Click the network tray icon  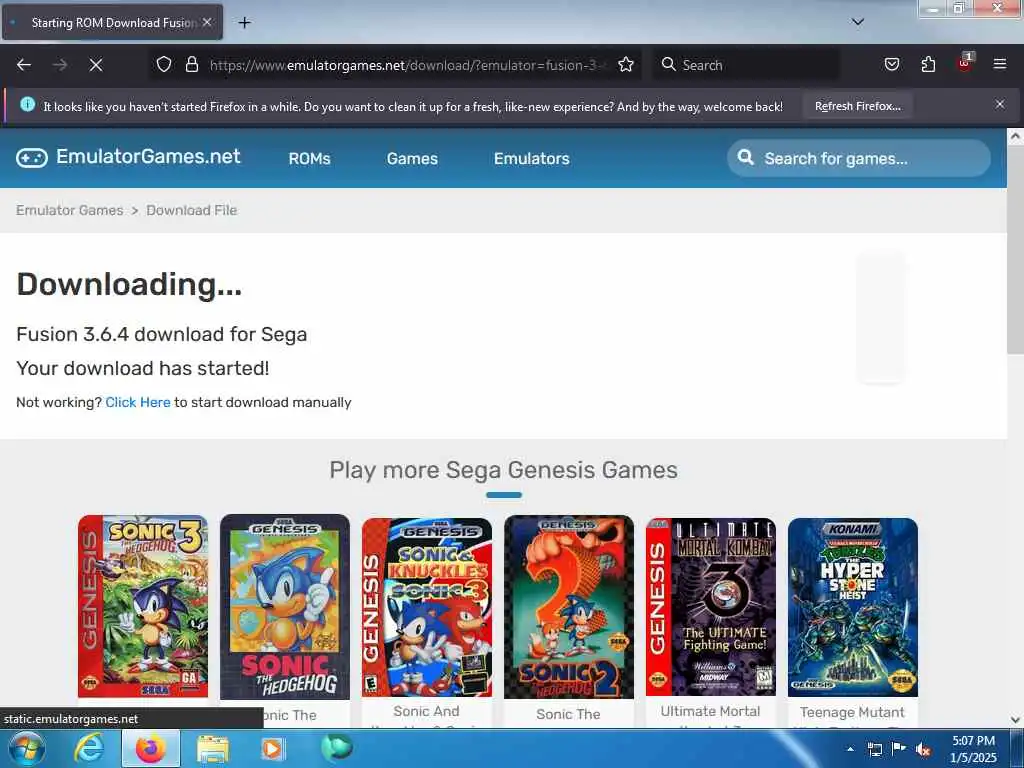874,749
